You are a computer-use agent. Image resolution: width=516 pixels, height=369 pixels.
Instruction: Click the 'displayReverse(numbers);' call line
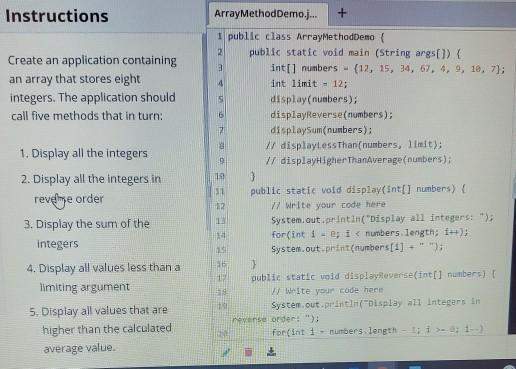tap(332, 115)
